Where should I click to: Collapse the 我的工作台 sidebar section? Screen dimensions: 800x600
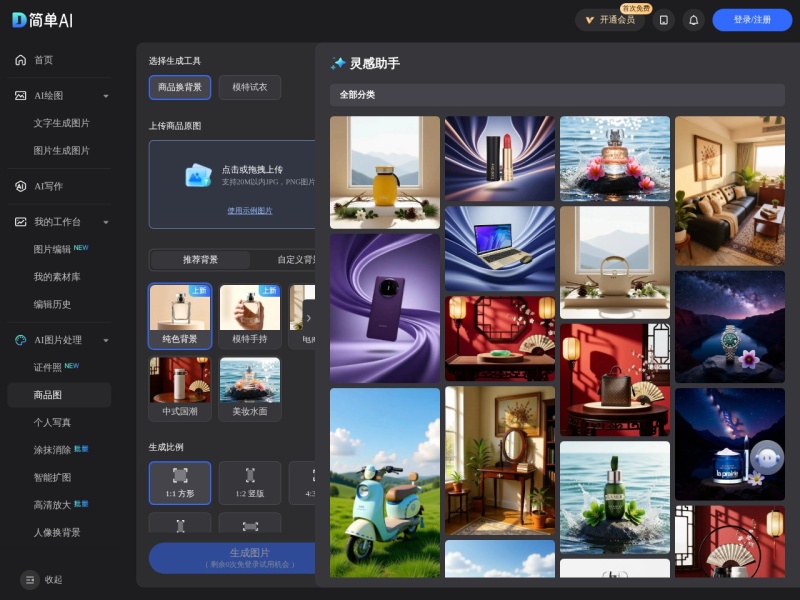[106, 222]
